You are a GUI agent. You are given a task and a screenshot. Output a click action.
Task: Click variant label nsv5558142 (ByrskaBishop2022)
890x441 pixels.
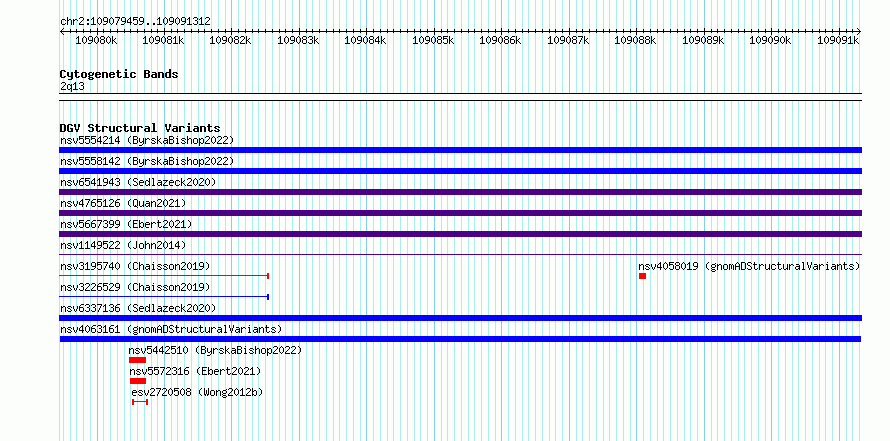coord(147,161)
